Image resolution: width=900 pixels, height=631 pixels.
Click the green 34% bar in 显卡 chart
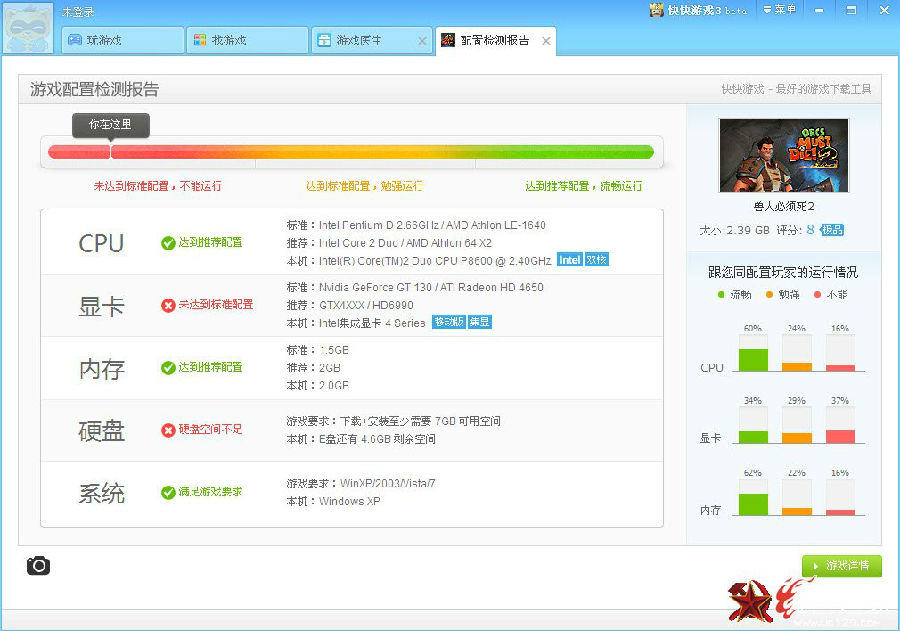coord(753,437)
